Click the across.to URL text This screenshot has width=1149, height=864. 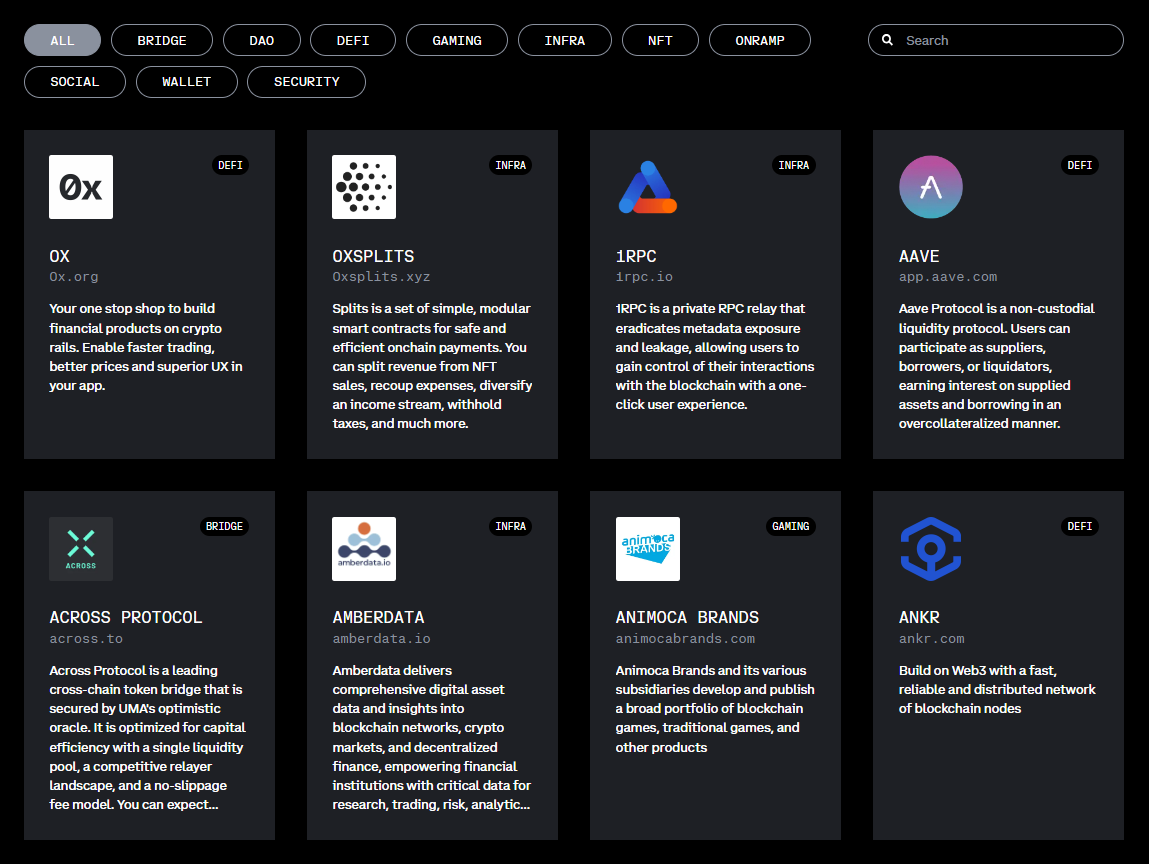(x=86, y=638)
